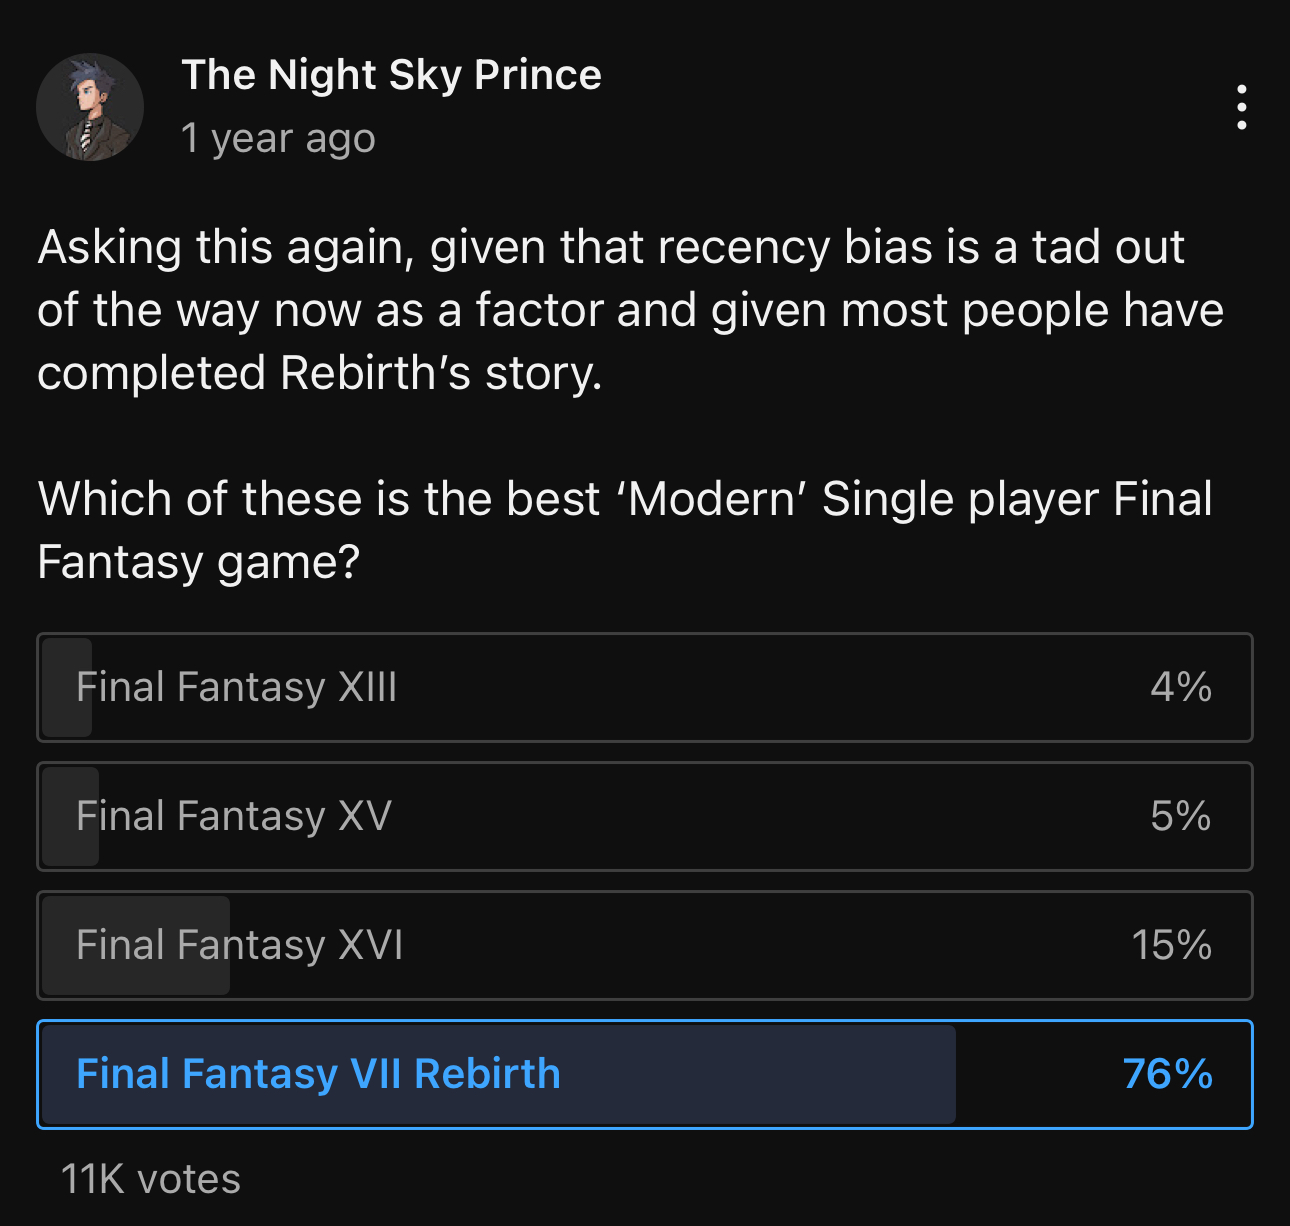This screenshot has height=1226, width=1290.
Task: Click the "1 year ago" timestamp
Action: 278,138
